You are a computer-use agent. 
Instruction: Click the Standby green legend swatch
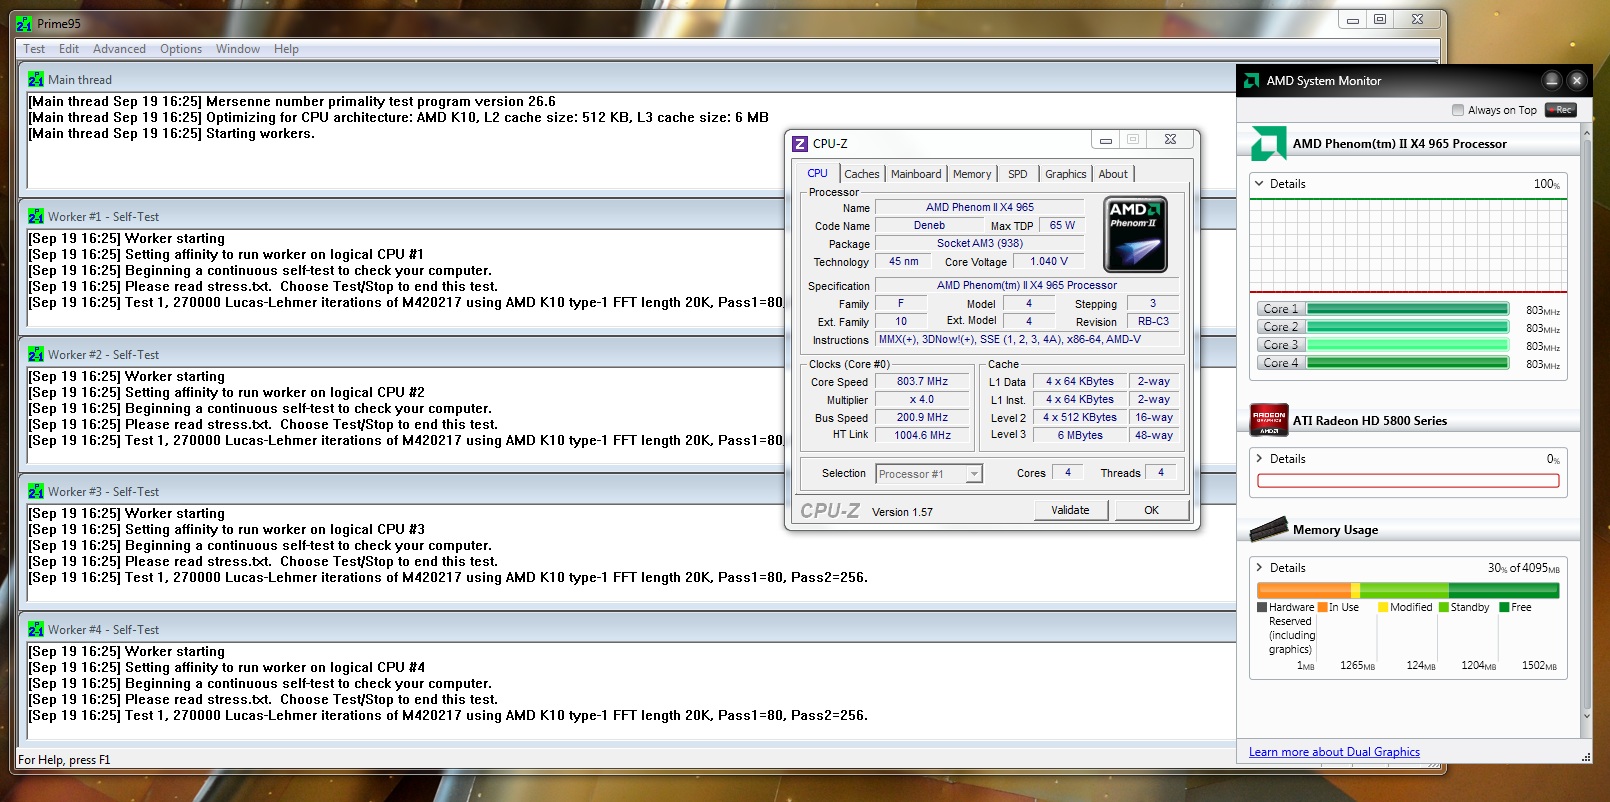1444,607
